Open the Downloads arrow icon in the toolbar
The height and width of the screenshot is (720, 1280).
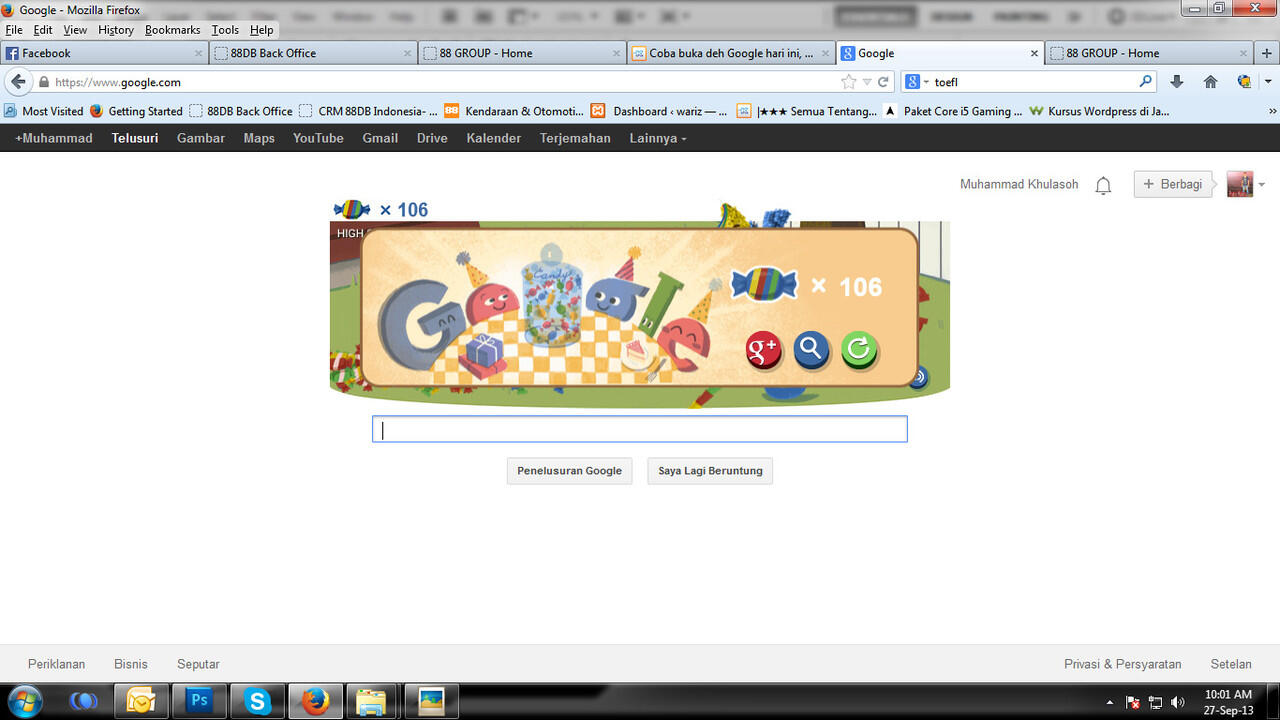click(1176, 82)
